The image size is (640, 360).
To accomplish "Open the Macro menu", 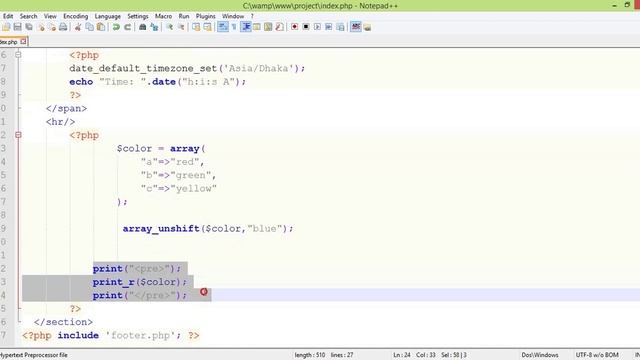I will (163, 16).
